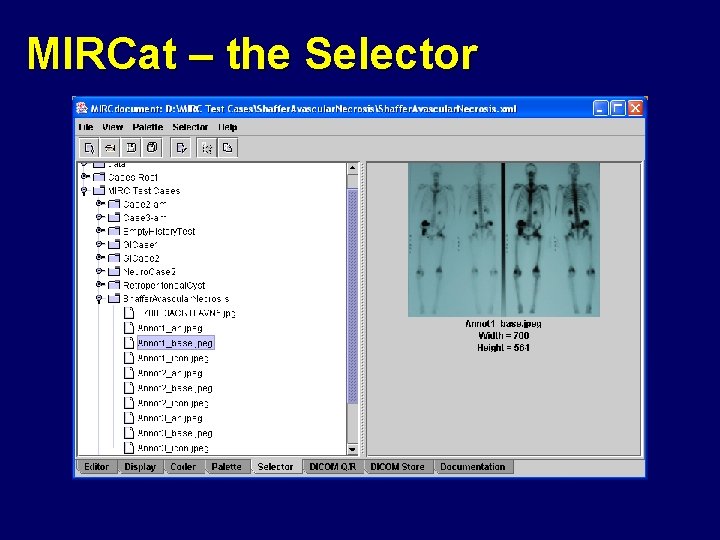
Task: Expand the RetroperitonealCyst folder node
Action: [x=100, y=285]
